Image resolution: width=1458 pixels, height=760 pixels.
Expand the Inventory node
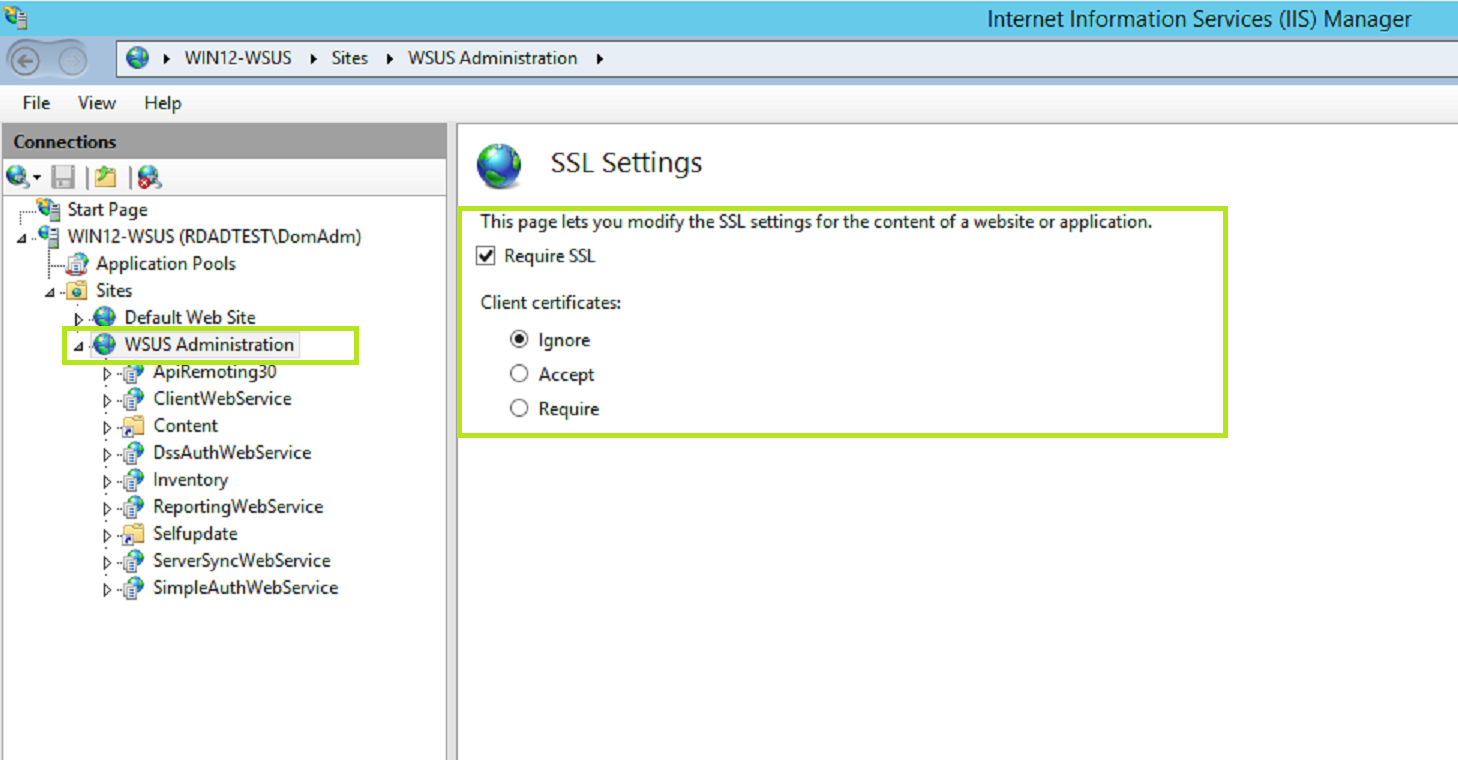[108, 480]
